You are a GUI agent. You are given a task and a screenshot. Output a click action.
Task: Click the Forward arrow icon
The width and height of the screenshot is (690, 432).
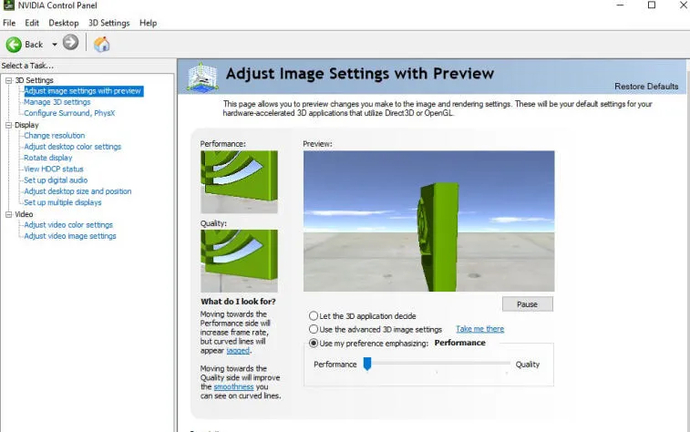[x=70, y=43]
